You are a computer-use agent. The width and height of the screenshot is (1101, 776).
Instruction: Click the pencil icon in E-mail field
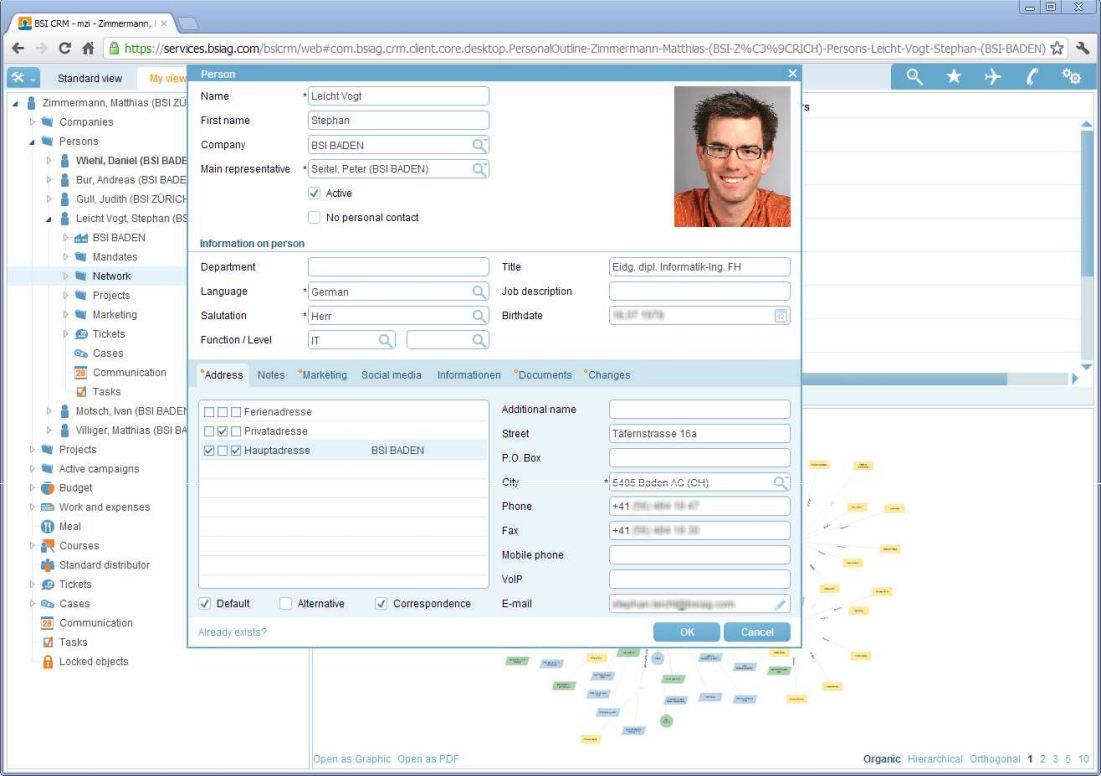(x=780, y=604)
